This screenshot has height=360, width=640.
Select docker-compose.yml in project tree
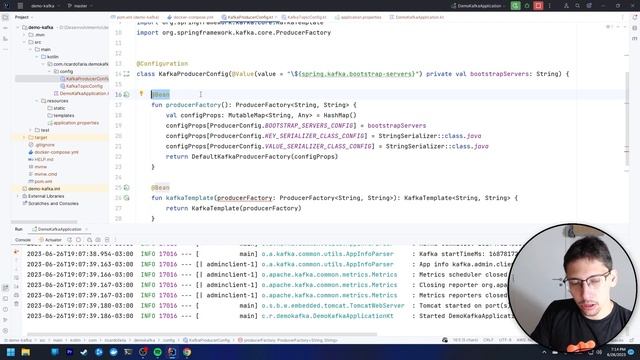pyautogui.click(x=53, y=152)
